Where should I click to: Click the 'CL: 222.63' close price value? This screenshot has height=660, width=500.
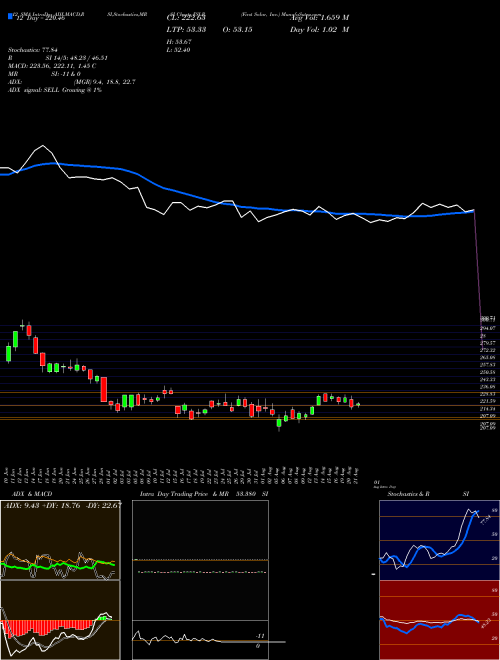(x=186, y=18)
